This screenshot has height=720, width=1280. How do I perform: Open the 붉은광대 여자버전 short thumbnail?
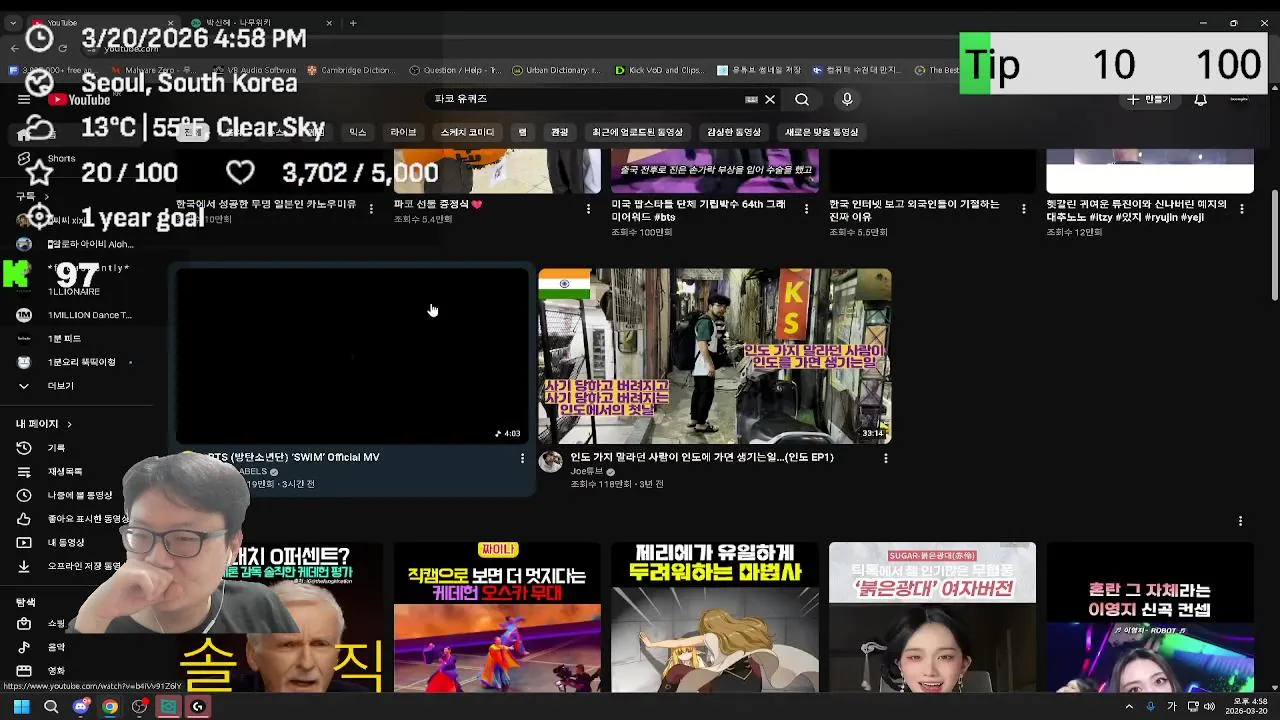932,617
